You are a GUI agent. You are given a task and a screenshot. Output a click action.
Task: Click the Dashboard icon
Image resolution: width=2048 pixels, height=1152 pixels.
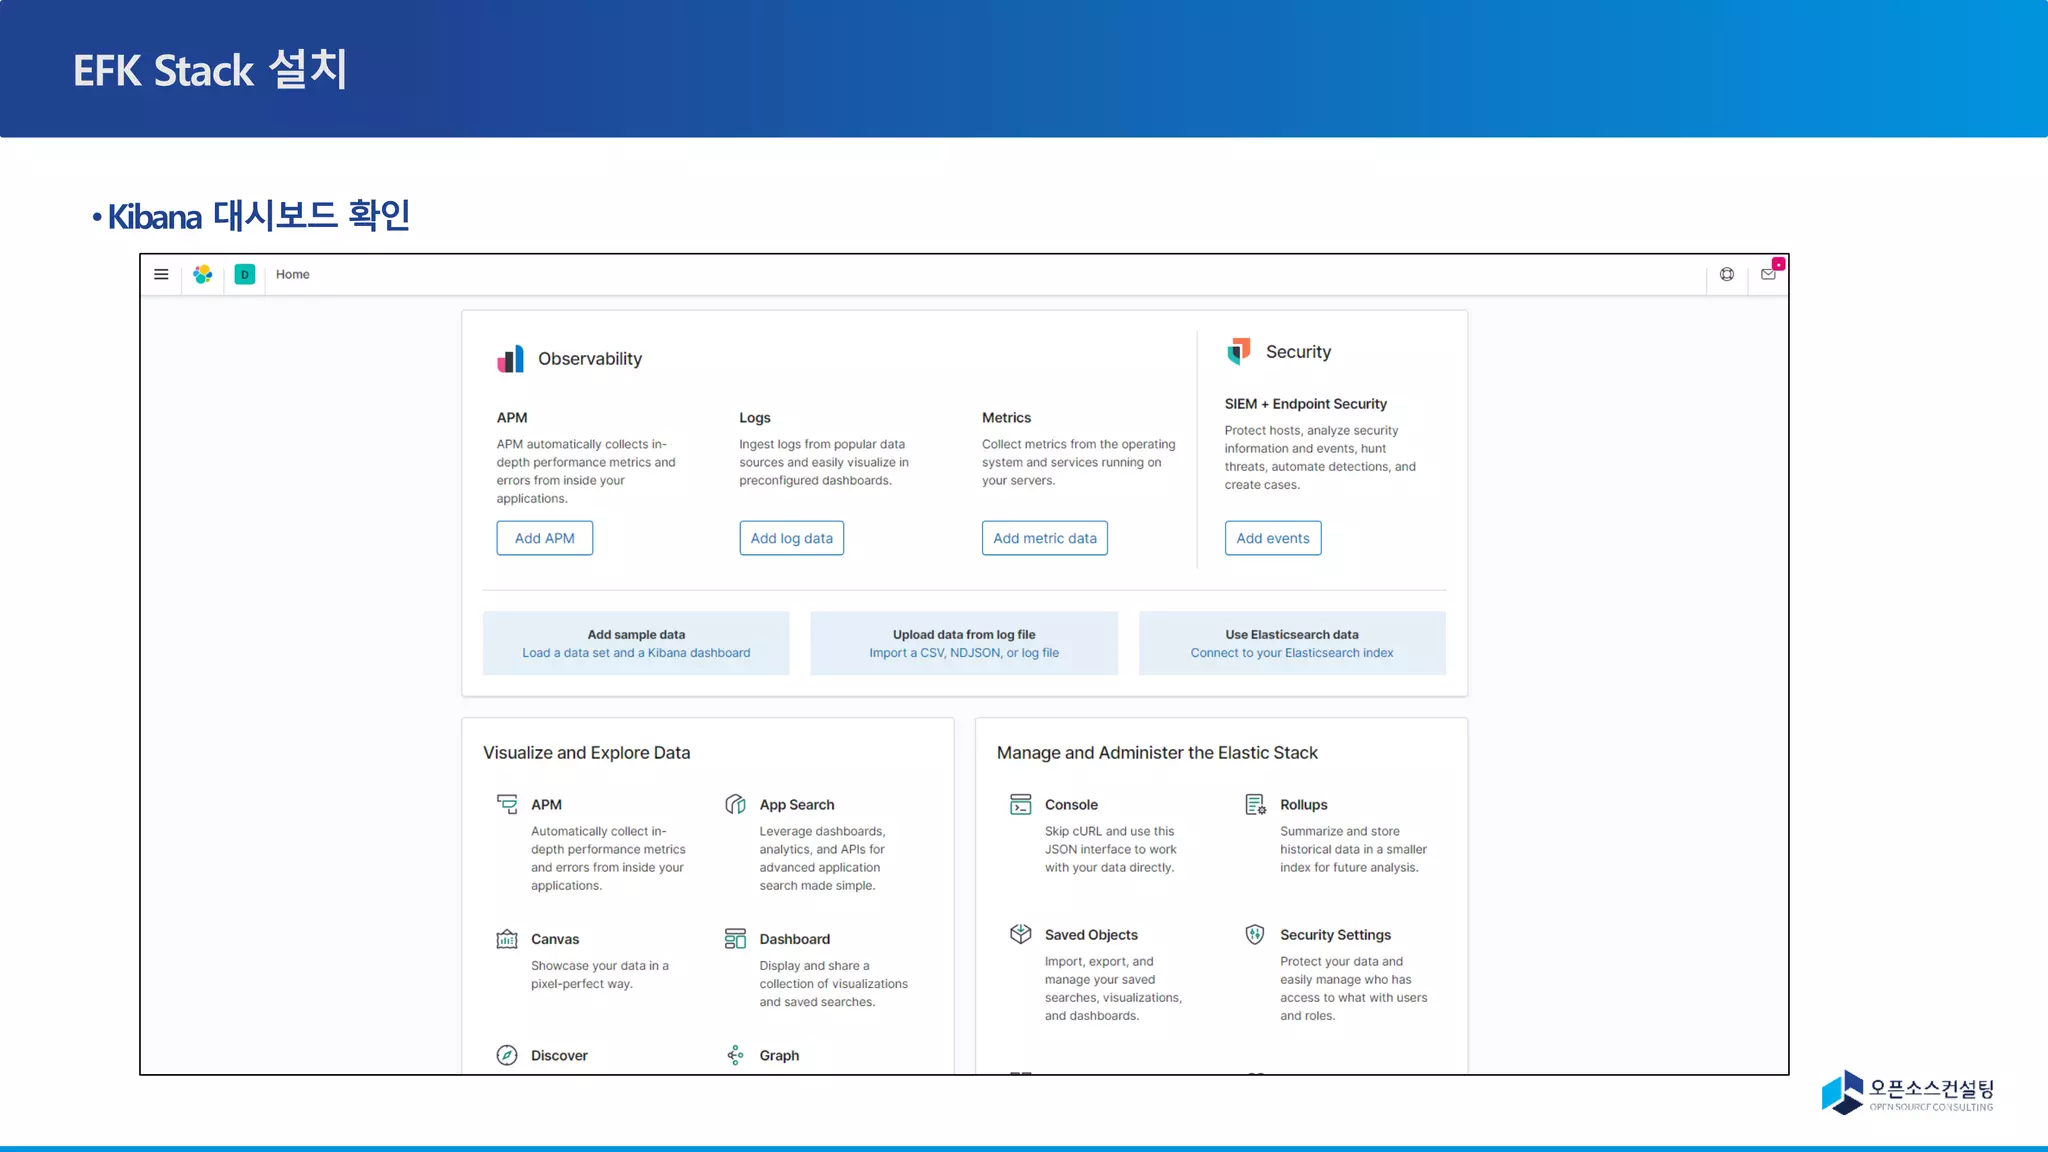tap(735, 939)
